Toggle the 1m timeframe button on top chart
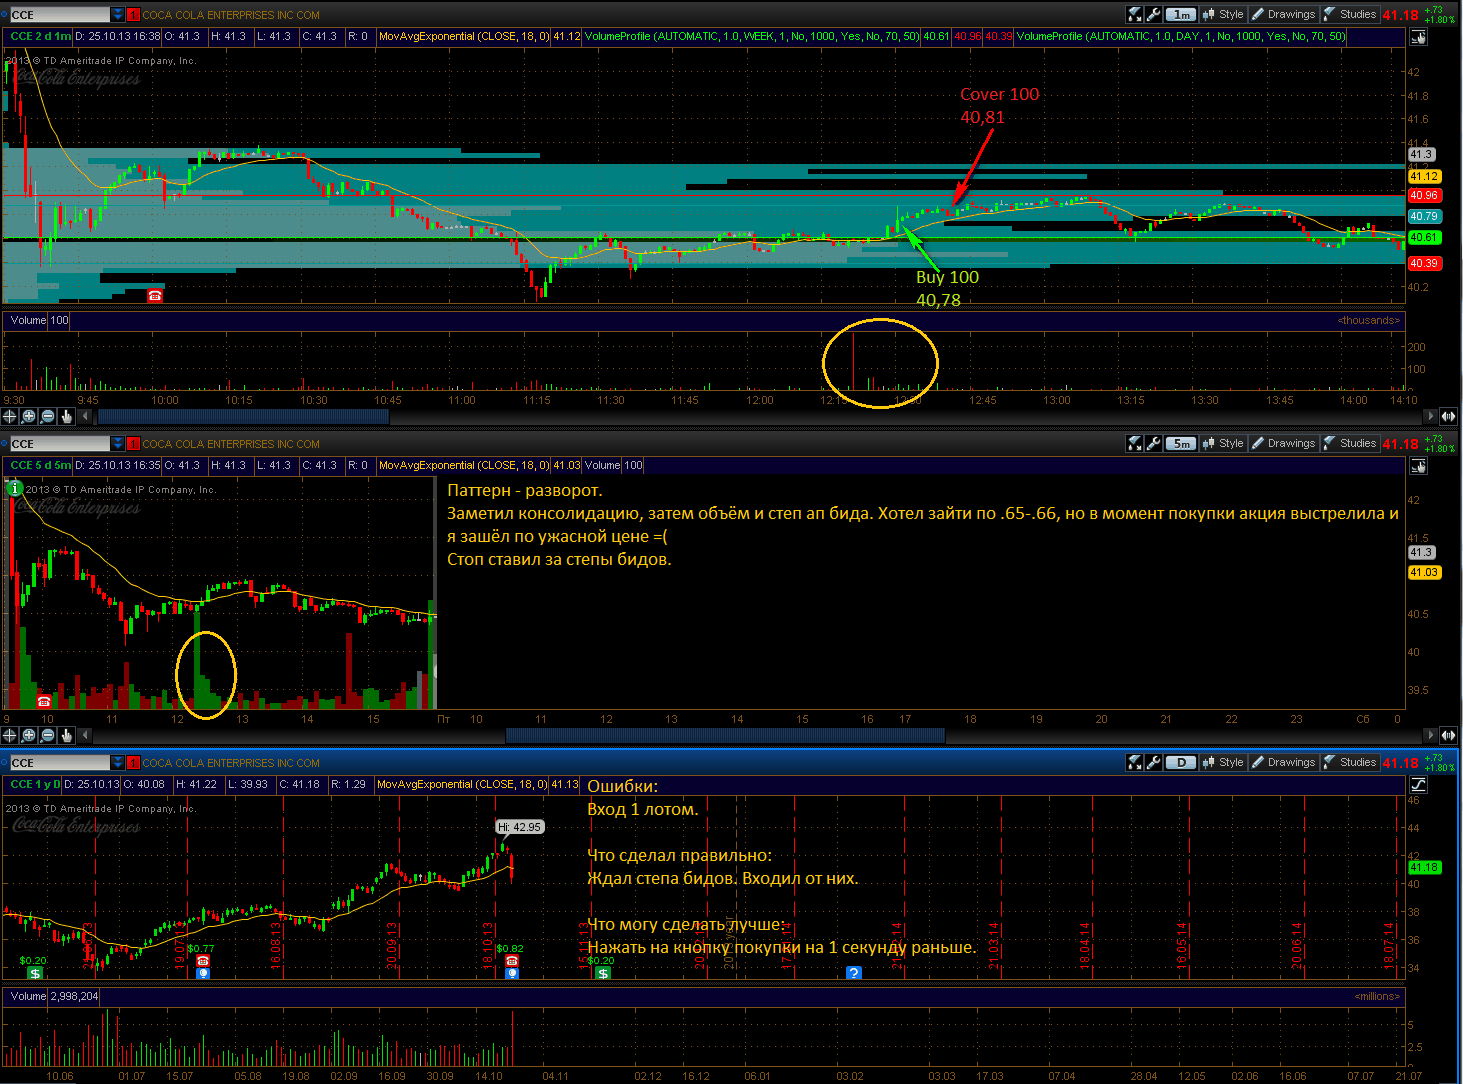Image resolution: width=1463 pixels, height=1084 pixels. [x=1181, y=14]
